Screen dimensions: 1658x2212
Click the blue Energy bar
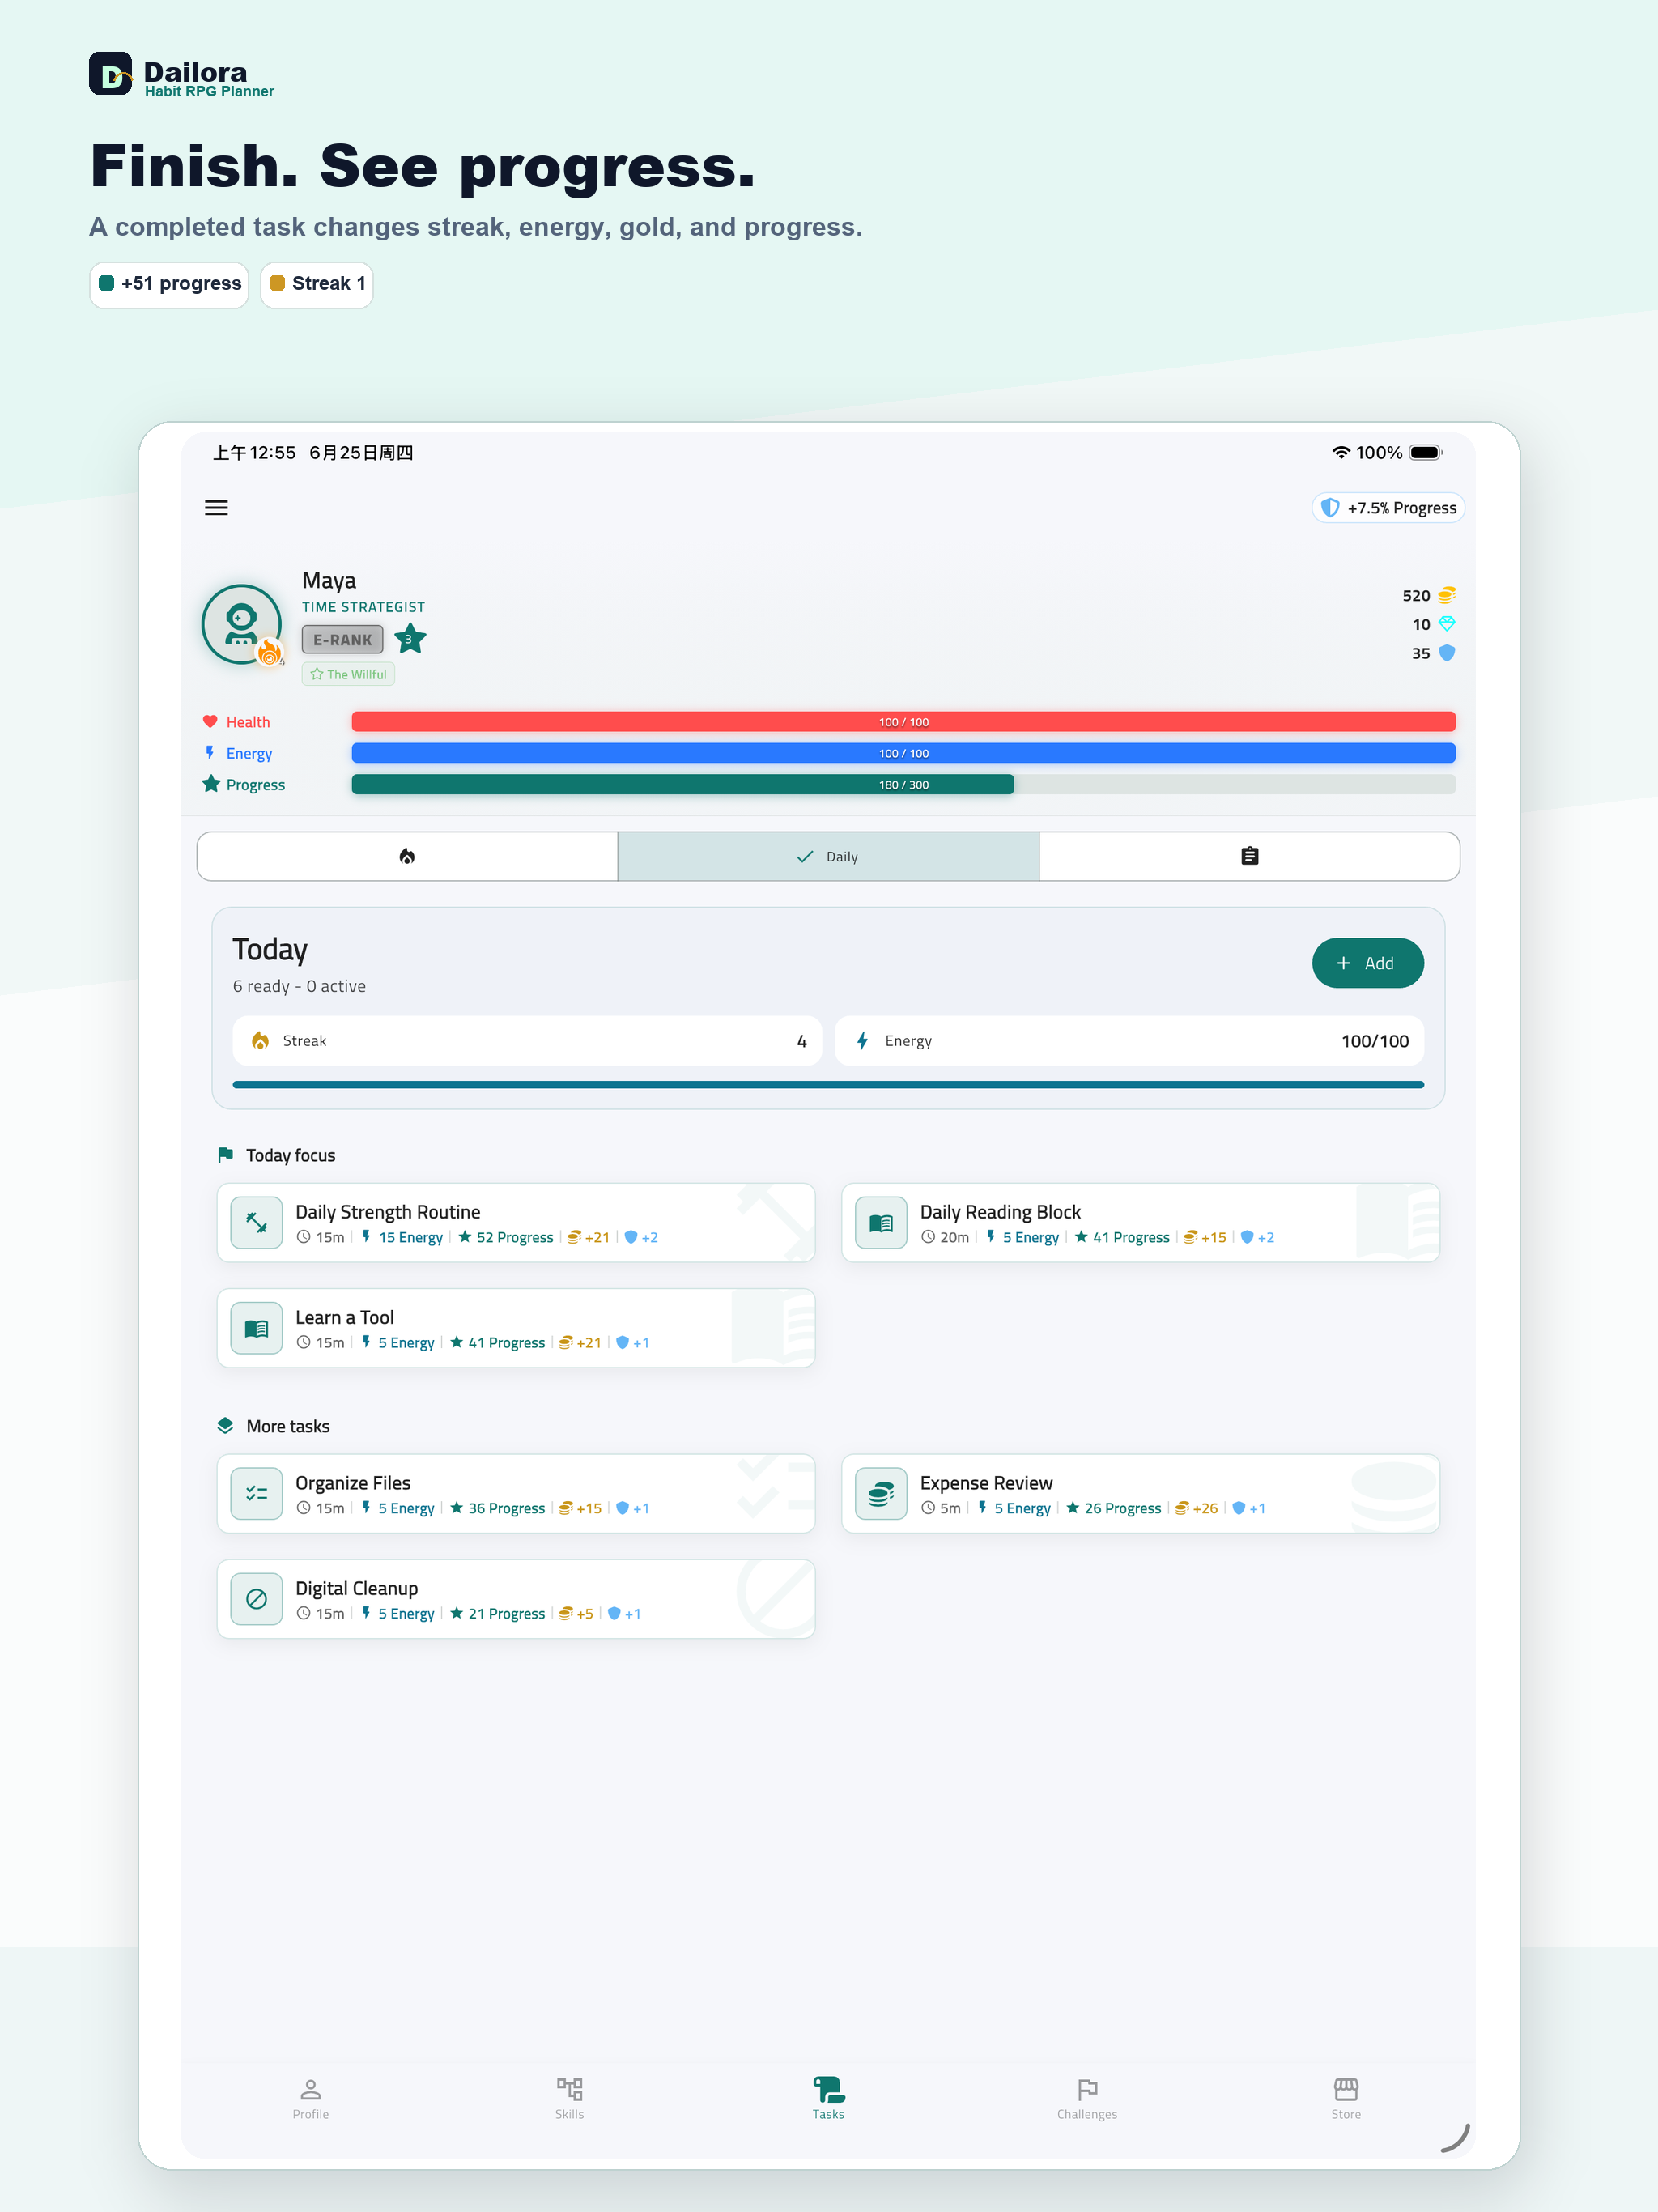903,753
